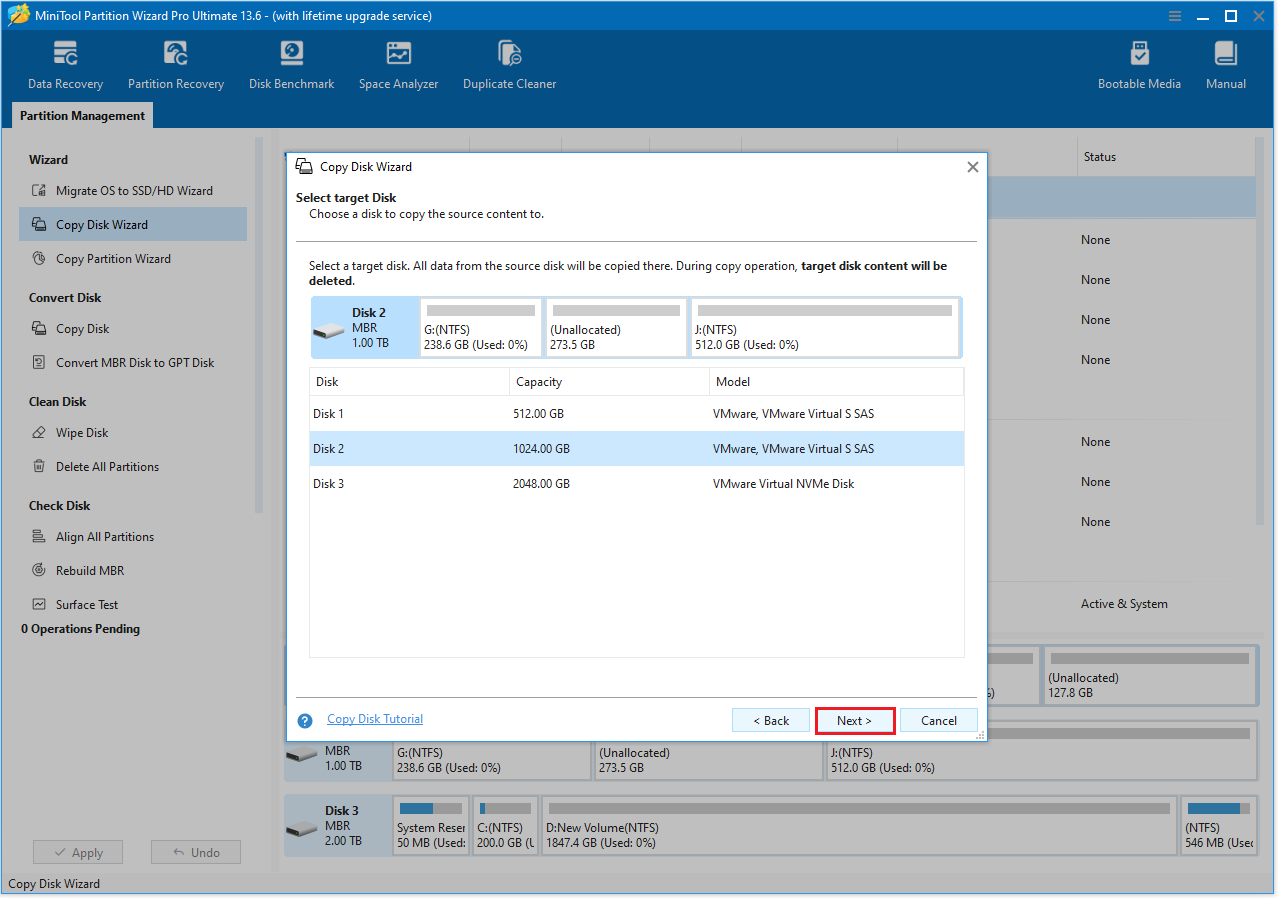
Task: Click the Next button
Action: (x=854, y=721)
